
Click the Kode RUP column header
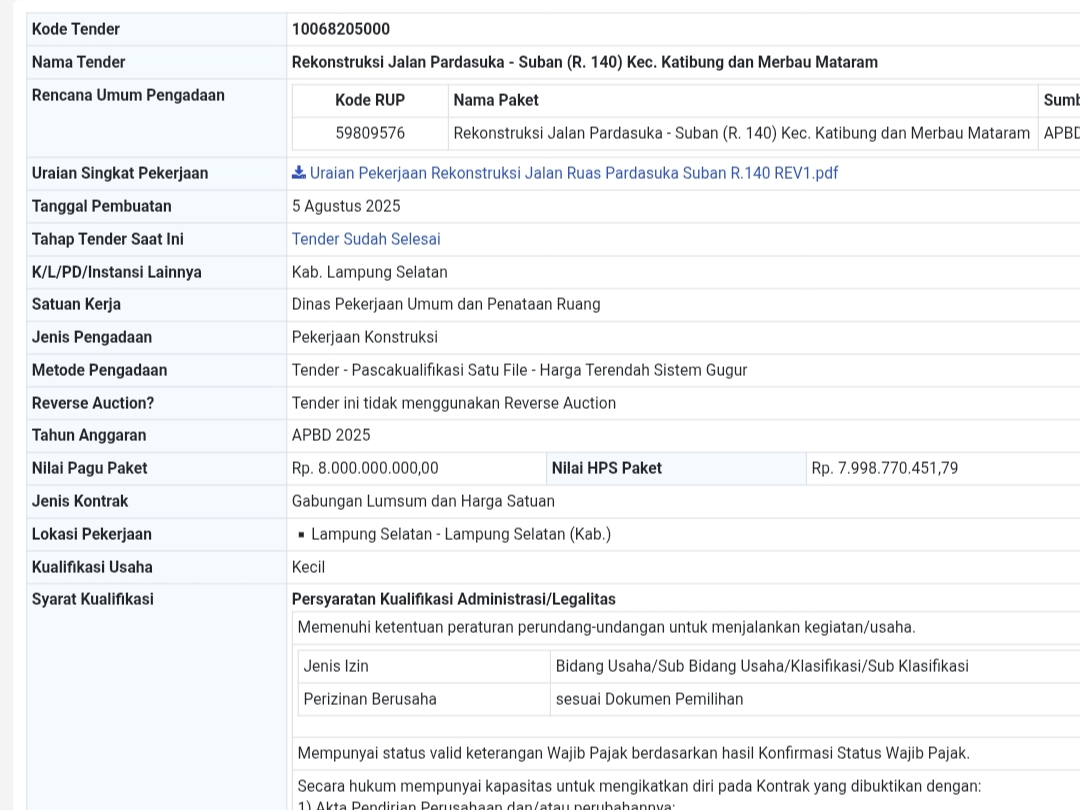click(370, 100)
